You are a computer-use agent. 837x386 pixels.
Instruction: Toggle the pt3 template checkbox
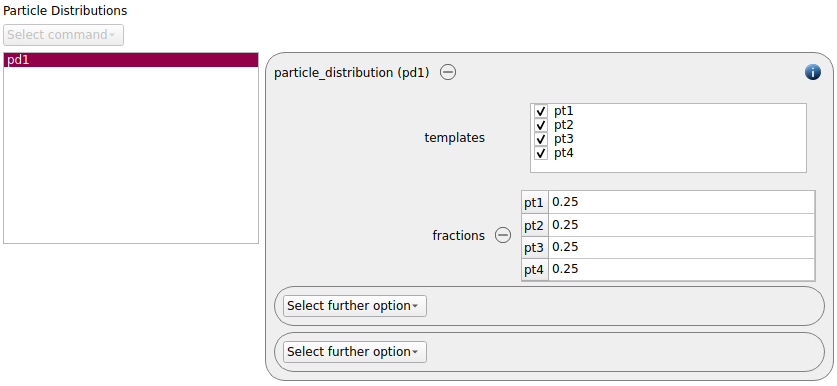(541, 139)
